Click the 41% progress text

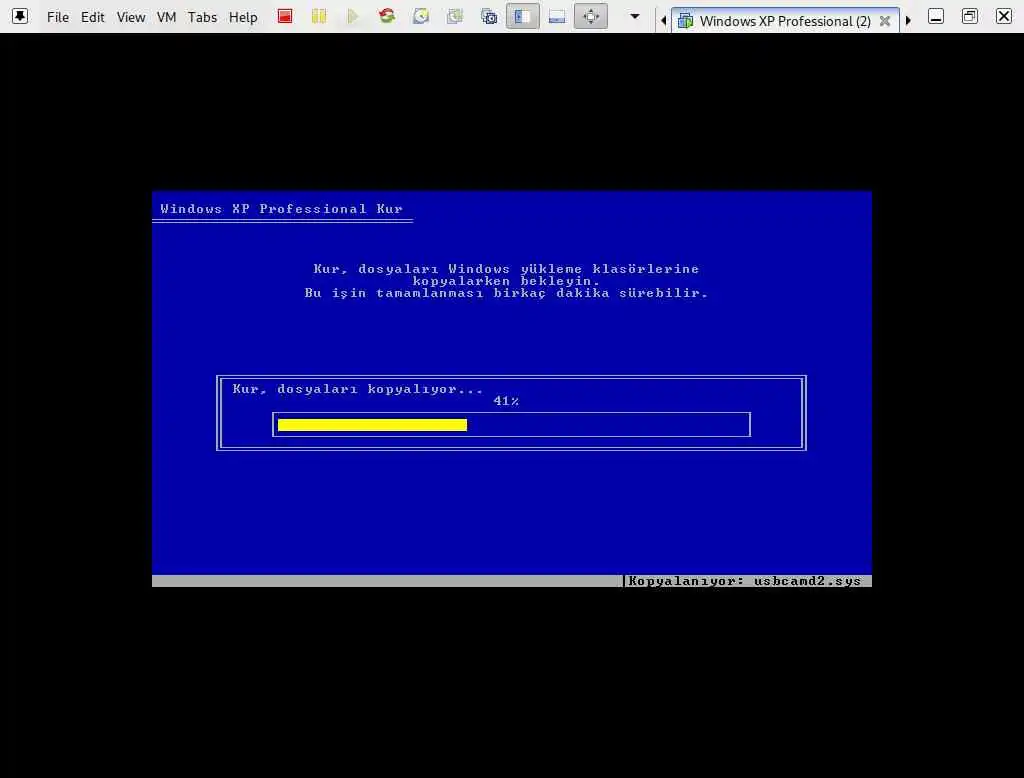506,401
